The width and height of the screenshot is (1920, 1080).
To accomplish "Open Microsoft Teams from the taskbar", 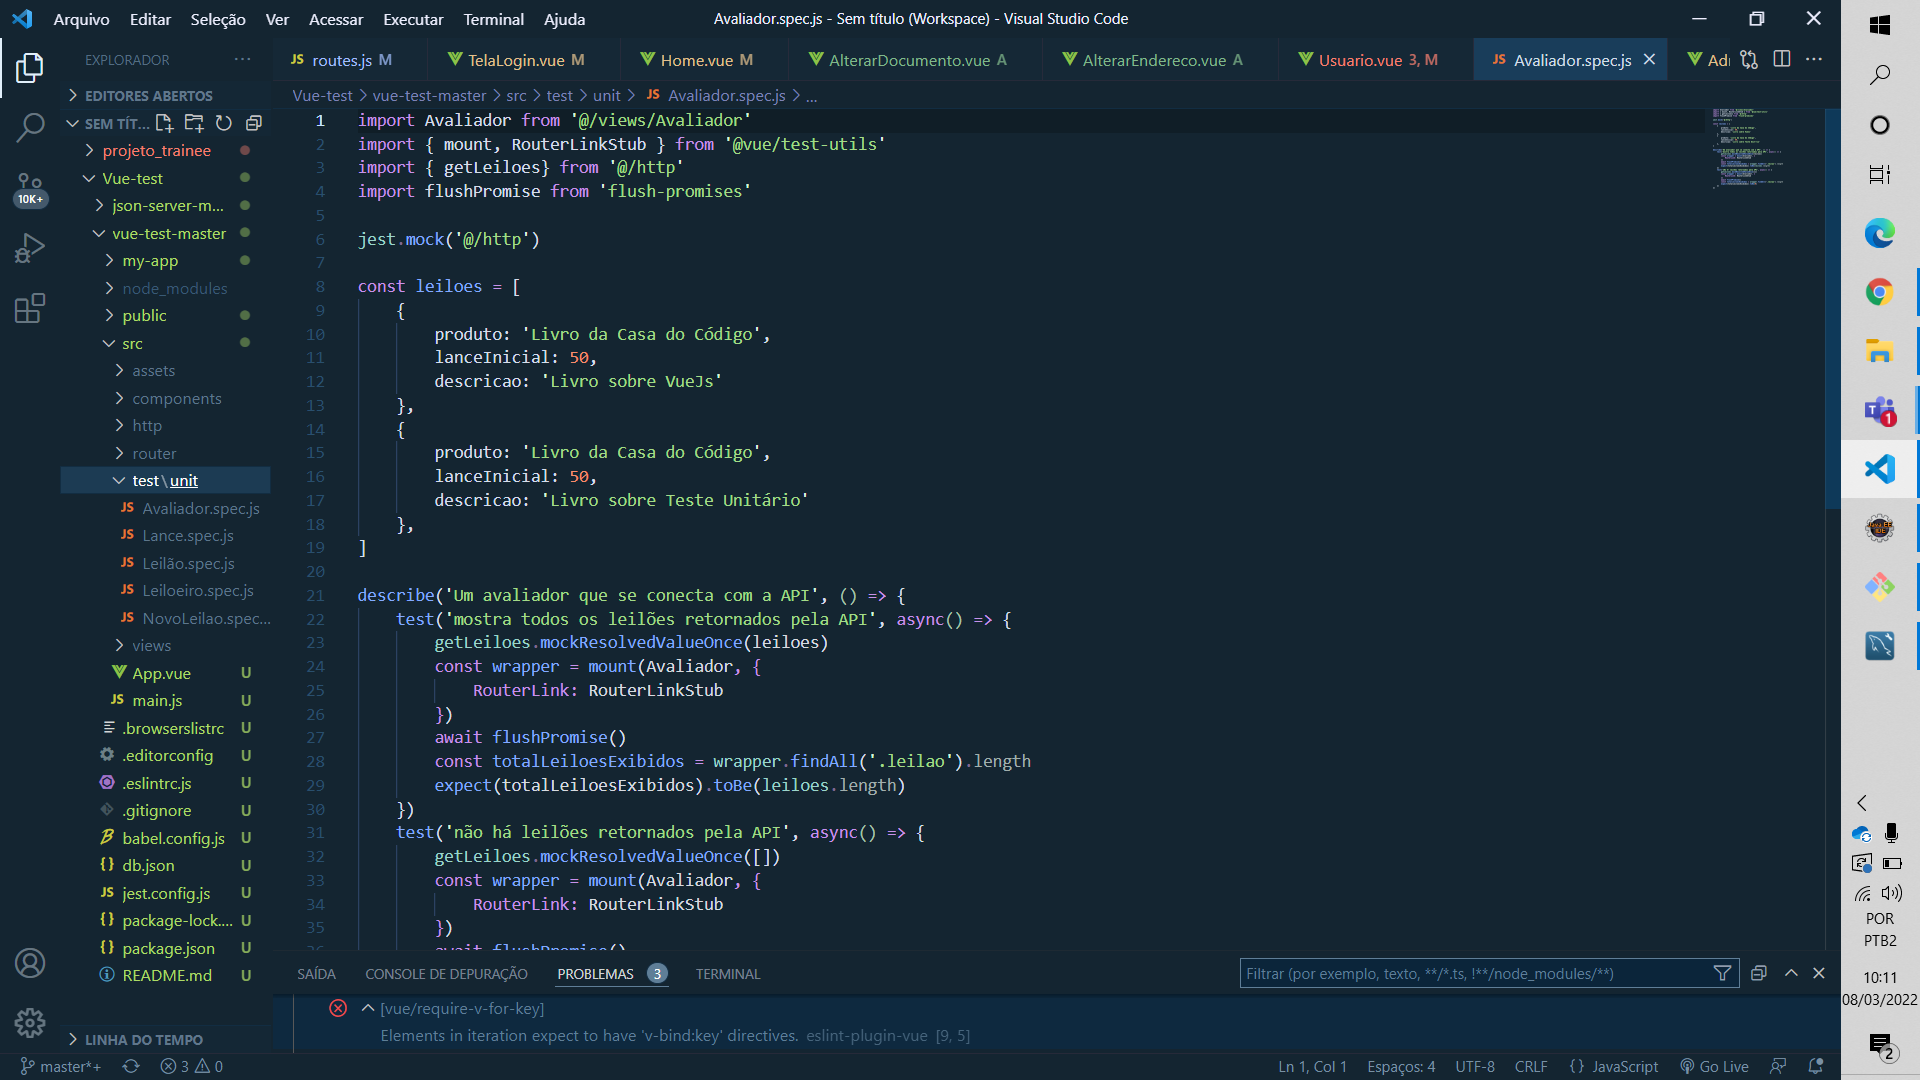I will 1880,410.
